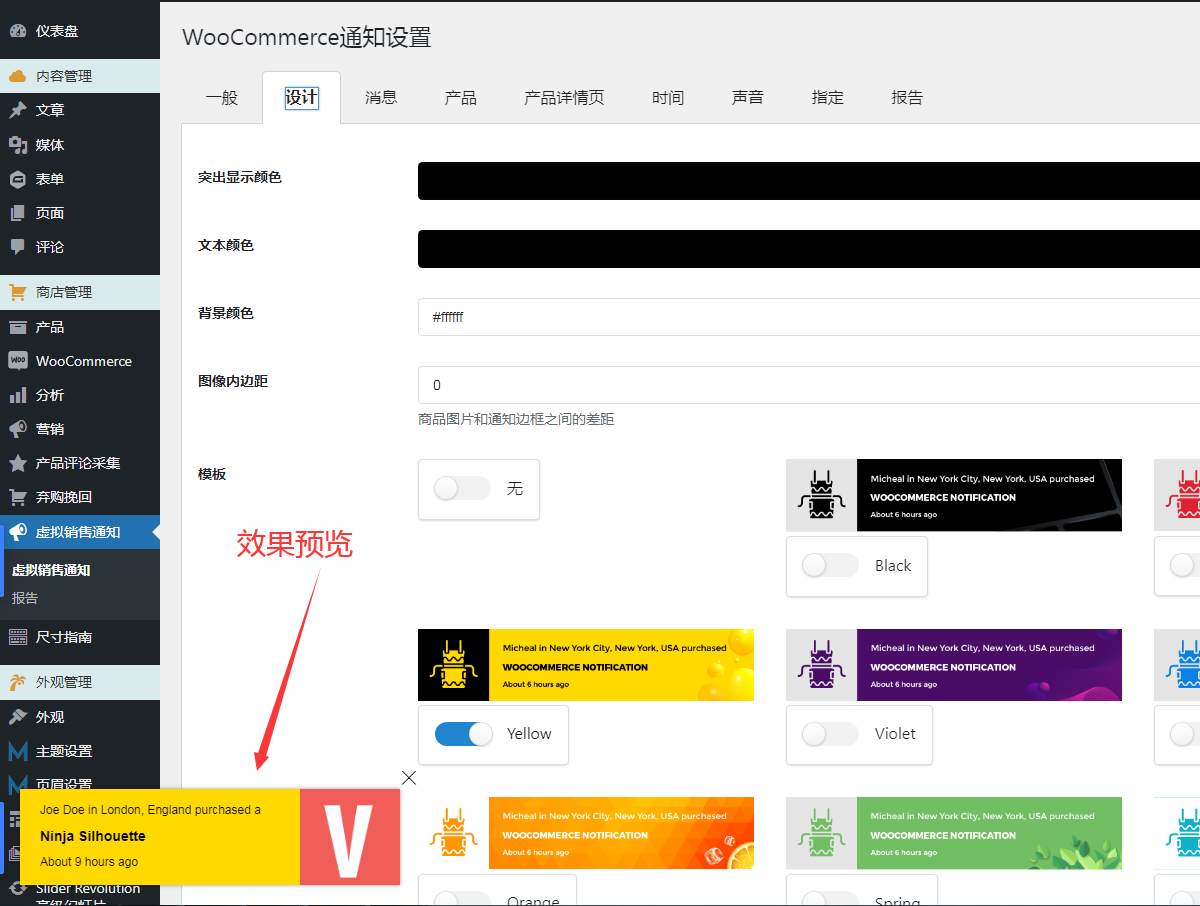Open the 文本颜色 black color field
This screenshot has height=906, width=1200.
[809, 249]
